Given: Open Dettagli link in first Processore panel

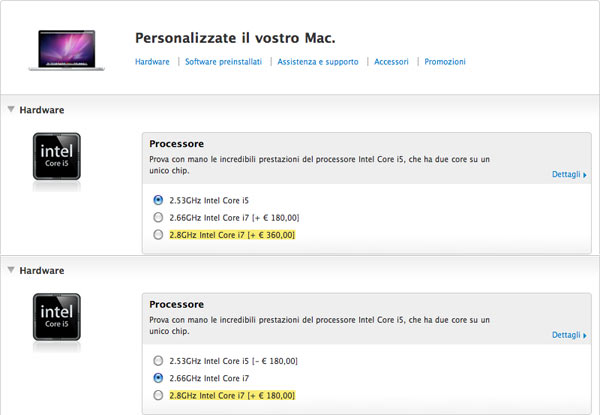Looking at the screenshot, I should [566, 174].
